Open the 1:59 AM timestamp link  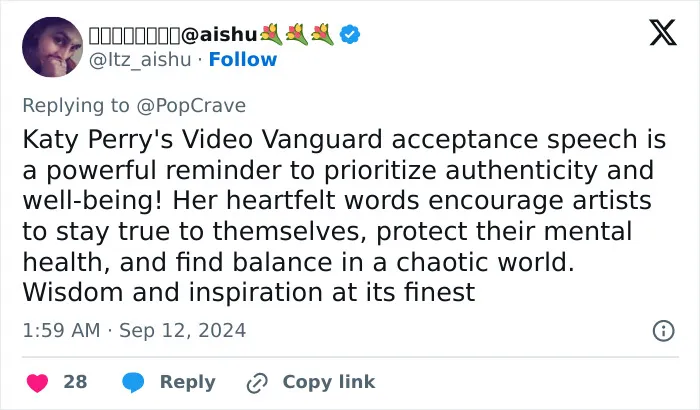click(x=61, y=331)
